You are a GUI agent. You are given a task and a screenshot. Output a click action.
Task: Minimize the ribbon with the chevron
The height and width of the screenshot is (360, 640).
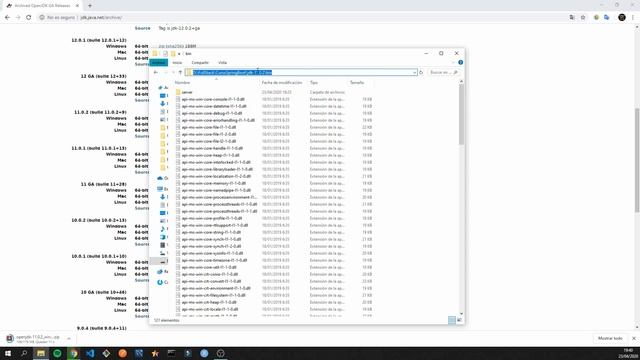[453, 62]
